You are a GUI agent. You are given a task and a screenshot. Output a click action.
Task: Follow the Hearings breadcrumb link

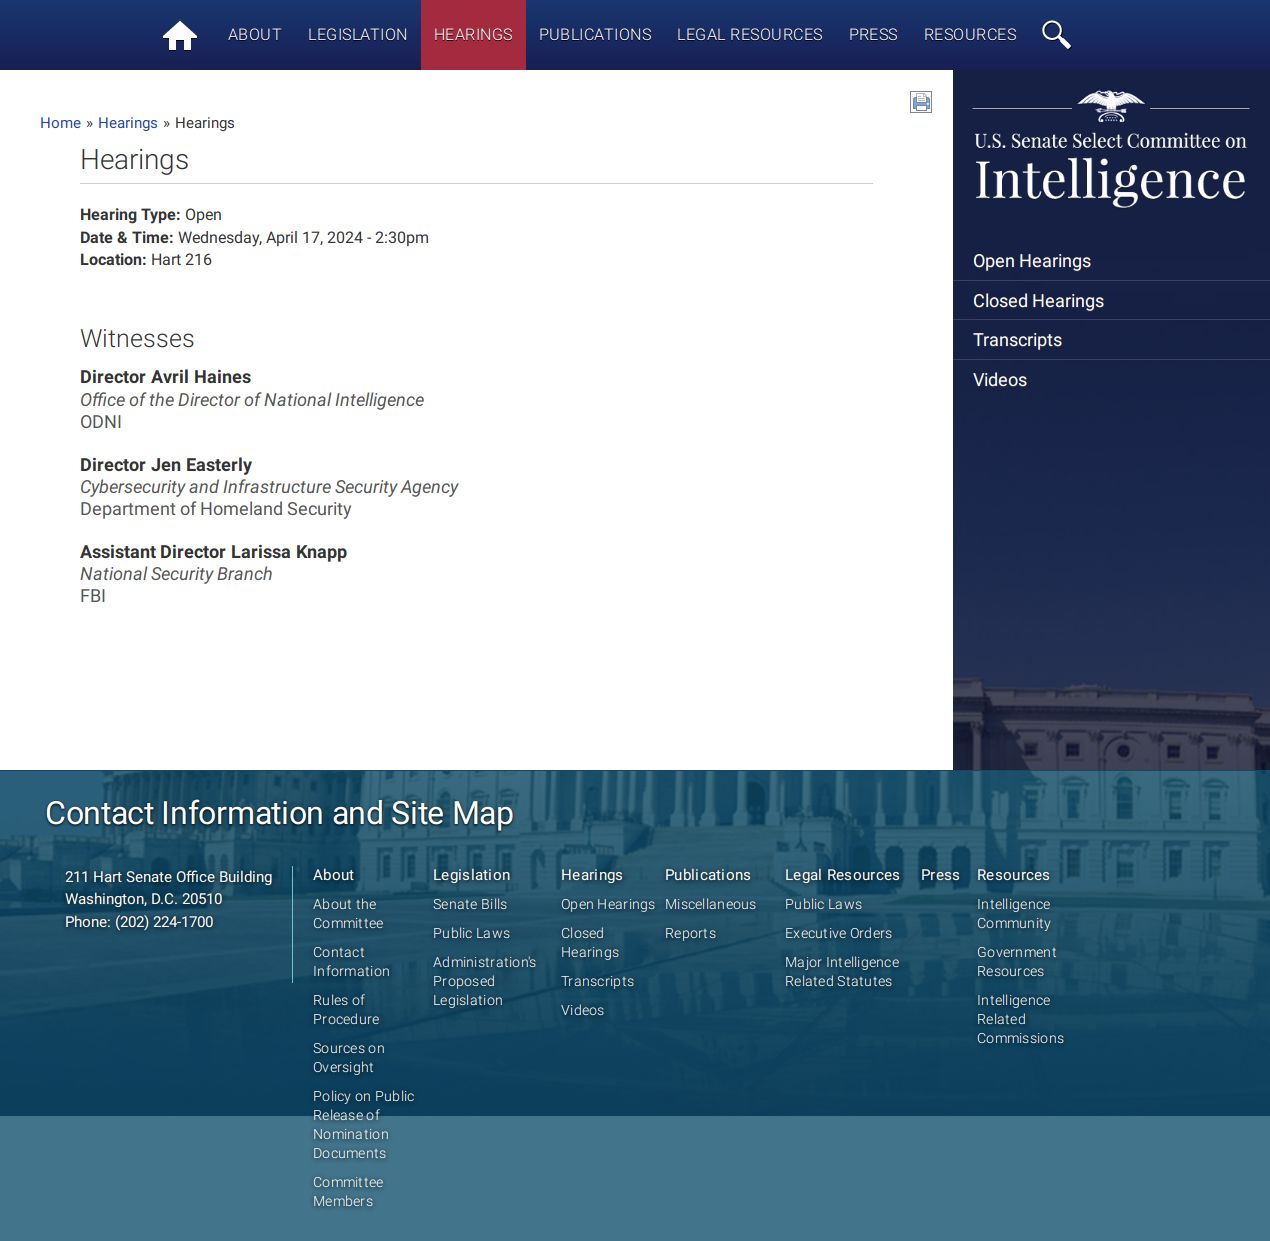click(128, 123)
